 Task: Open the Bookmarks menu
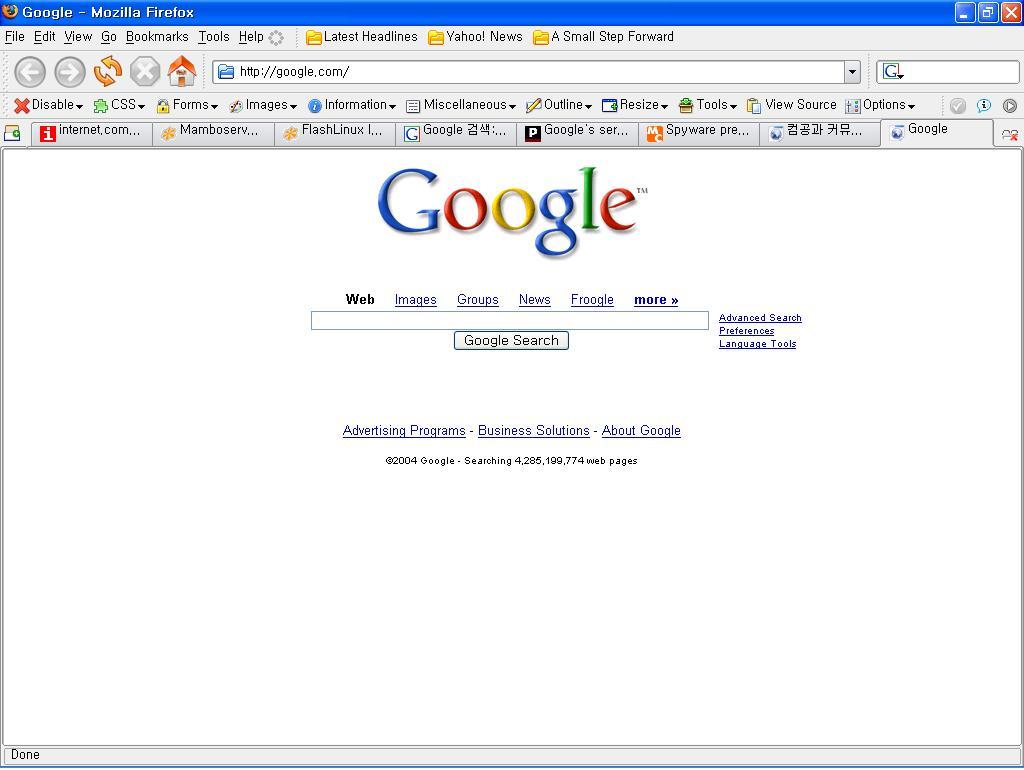point(157,37)
